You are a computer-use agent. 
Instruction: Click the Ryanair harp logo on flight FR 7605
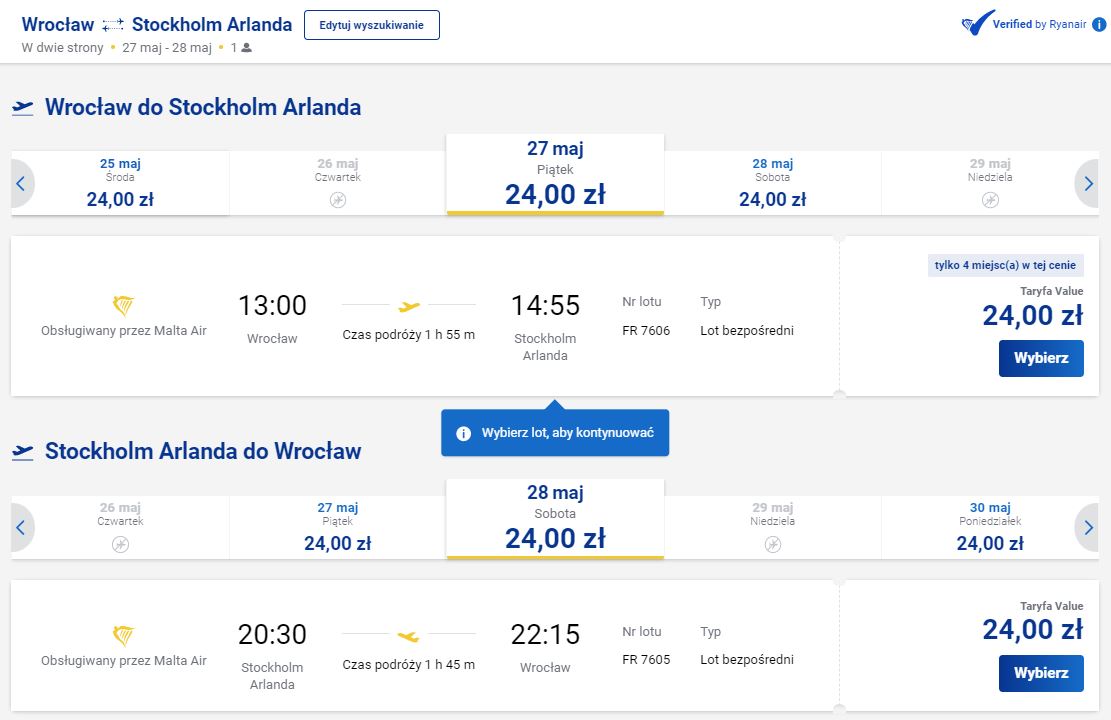123,636
